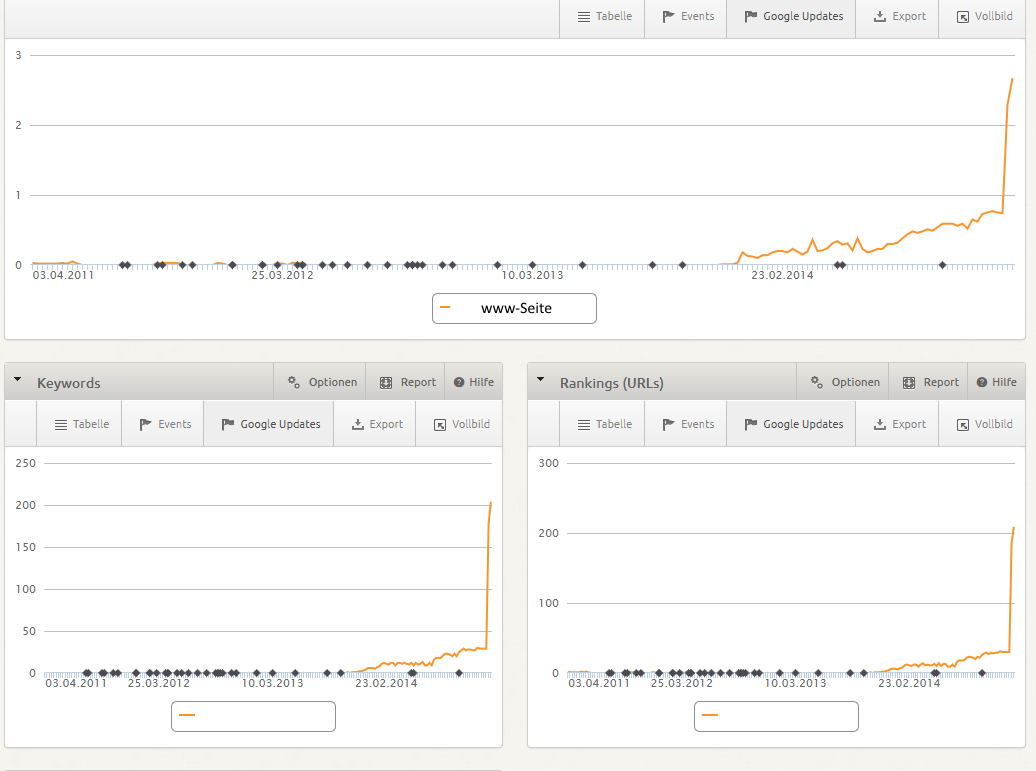Expand the Keywords panel header arrow

click(x=17, y=380)
